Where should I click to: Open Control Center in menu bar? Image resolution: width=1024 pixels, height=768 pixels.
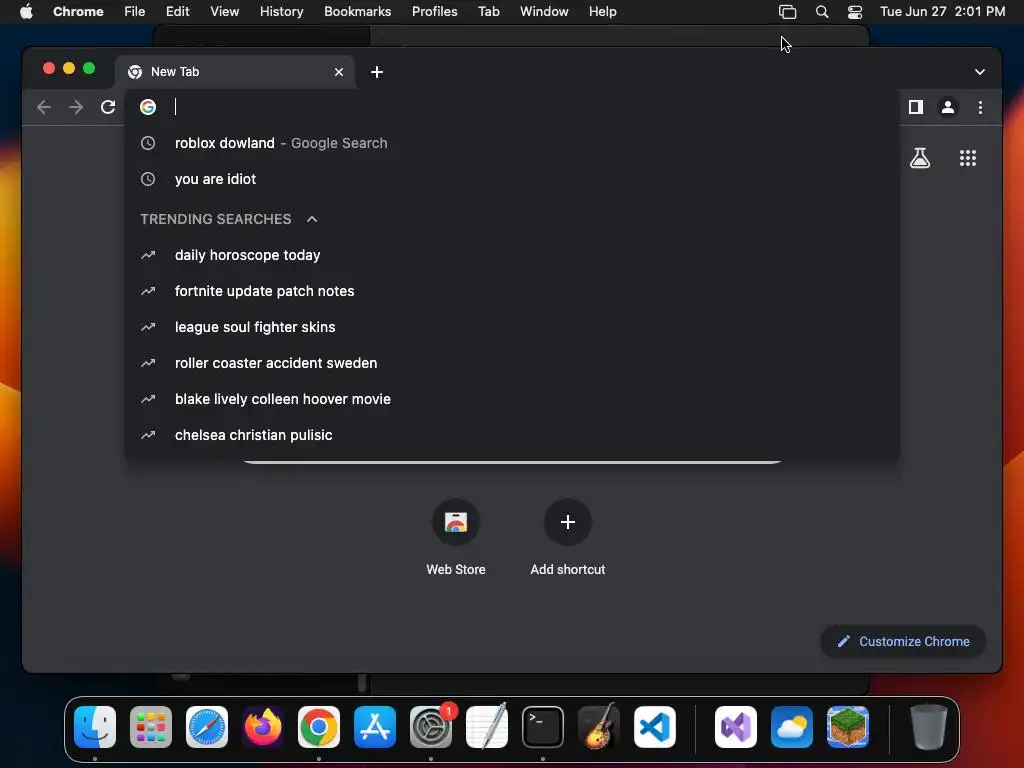(x=855, y=12)
